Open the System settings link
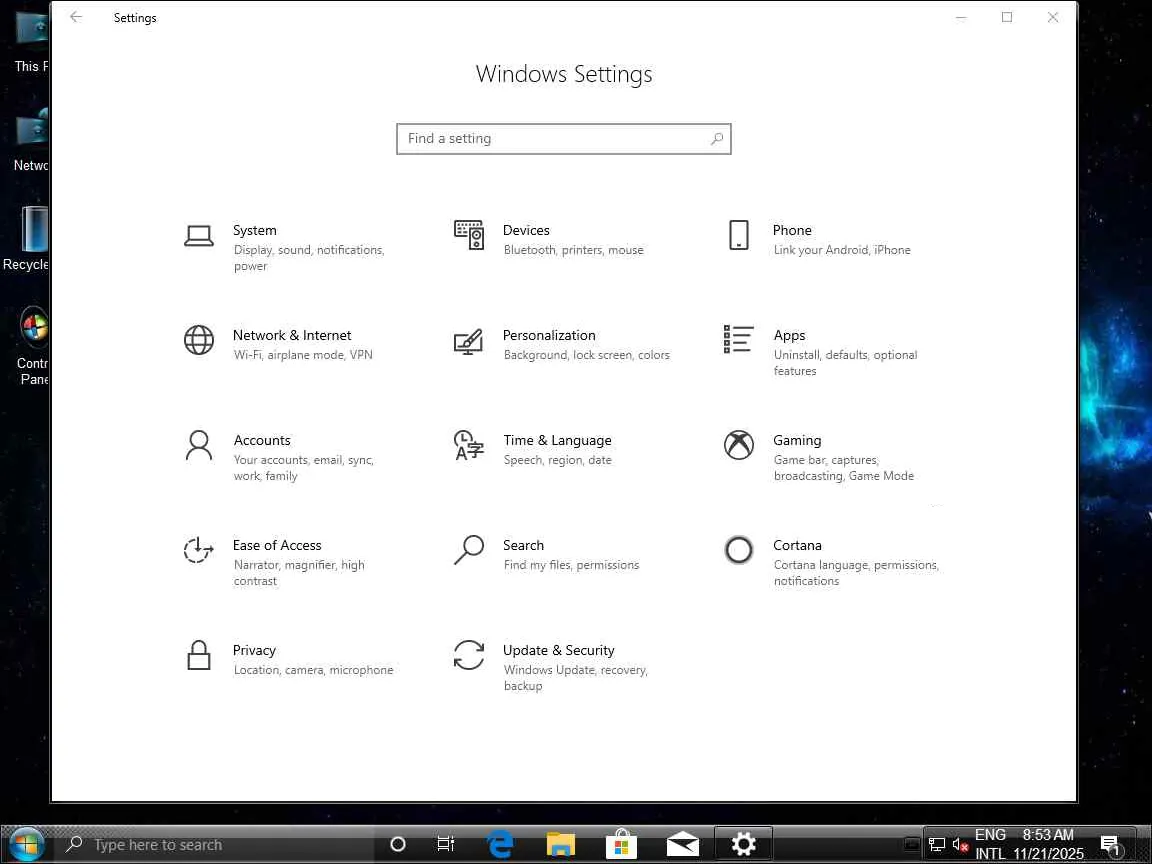The height and width of the screenshot is (864, 1152). pyautogui.click(x=254, y=230)
